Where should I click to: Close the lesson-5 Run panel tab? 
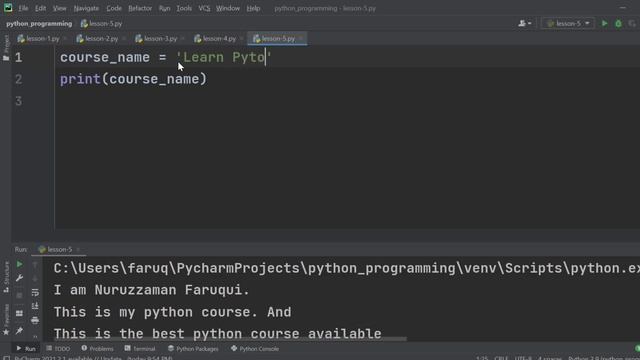(78, 249)
